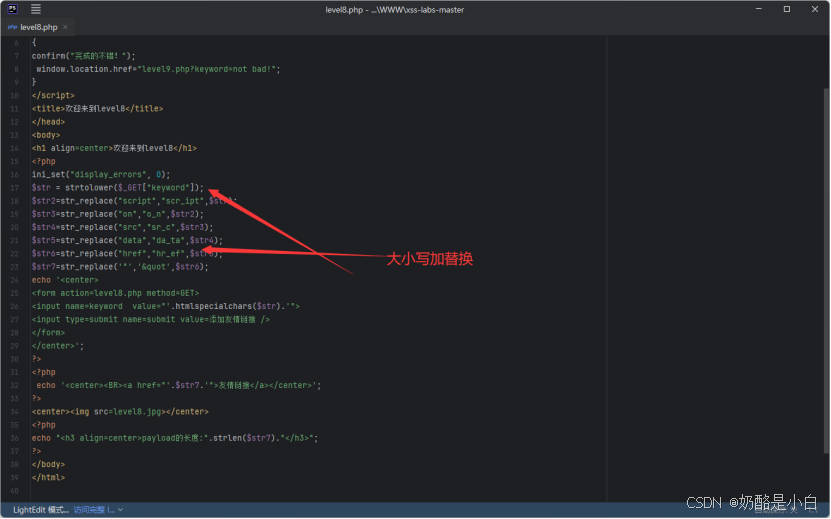Image resolution: width=831 pixels, height=519 pixels.
Task: Click the closing </body> tag
Action: click(x=48, y=464)
